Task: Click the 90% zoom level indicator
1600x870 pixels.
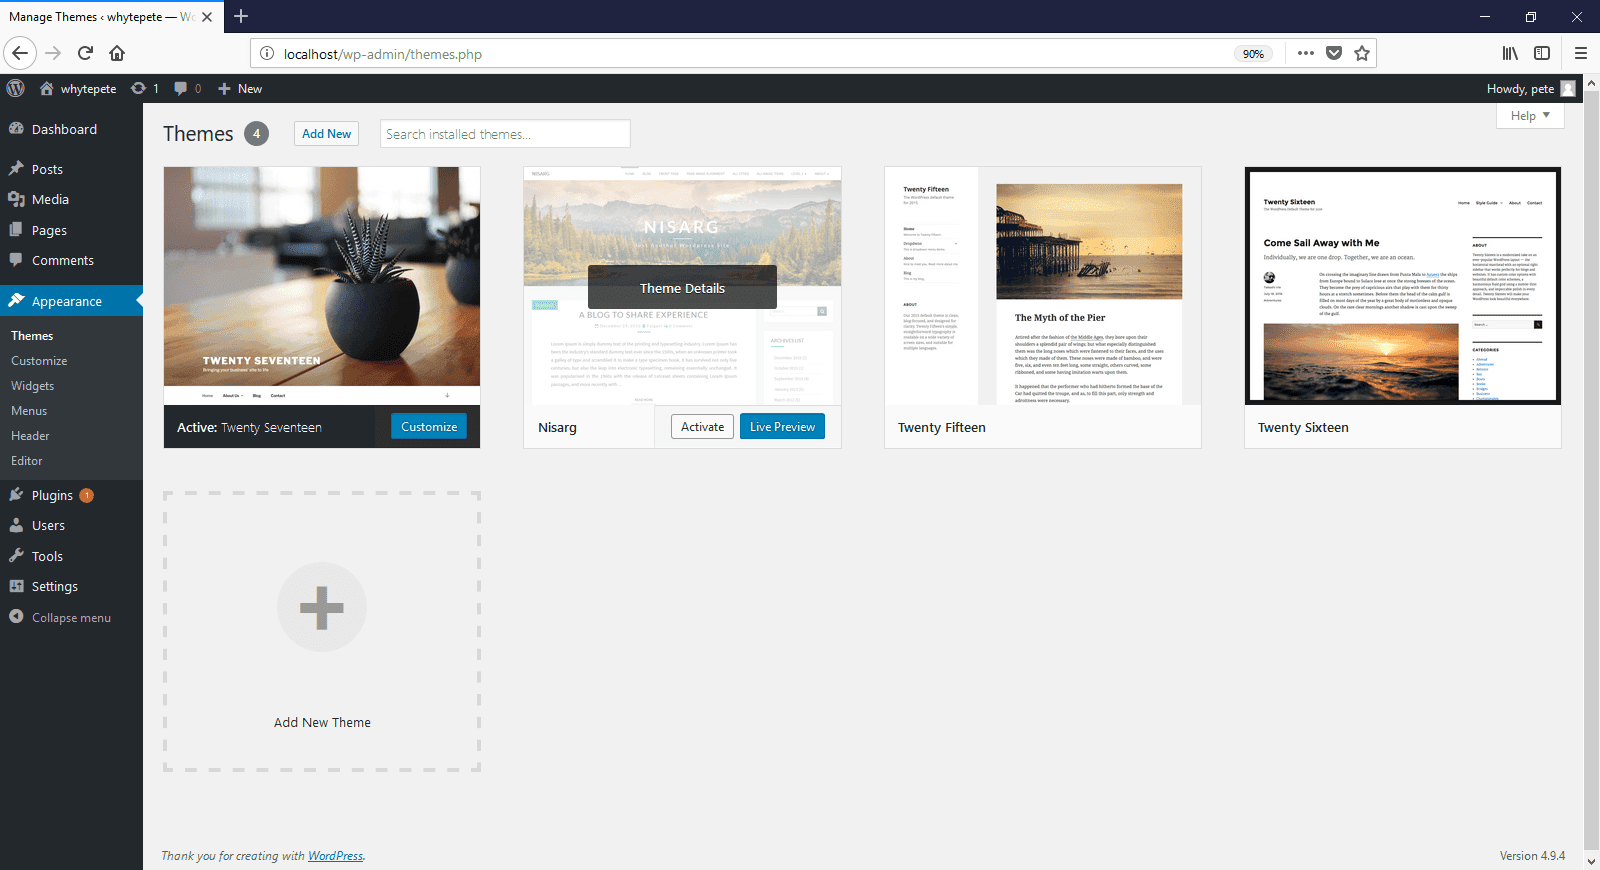Action: click(1253, 54)
